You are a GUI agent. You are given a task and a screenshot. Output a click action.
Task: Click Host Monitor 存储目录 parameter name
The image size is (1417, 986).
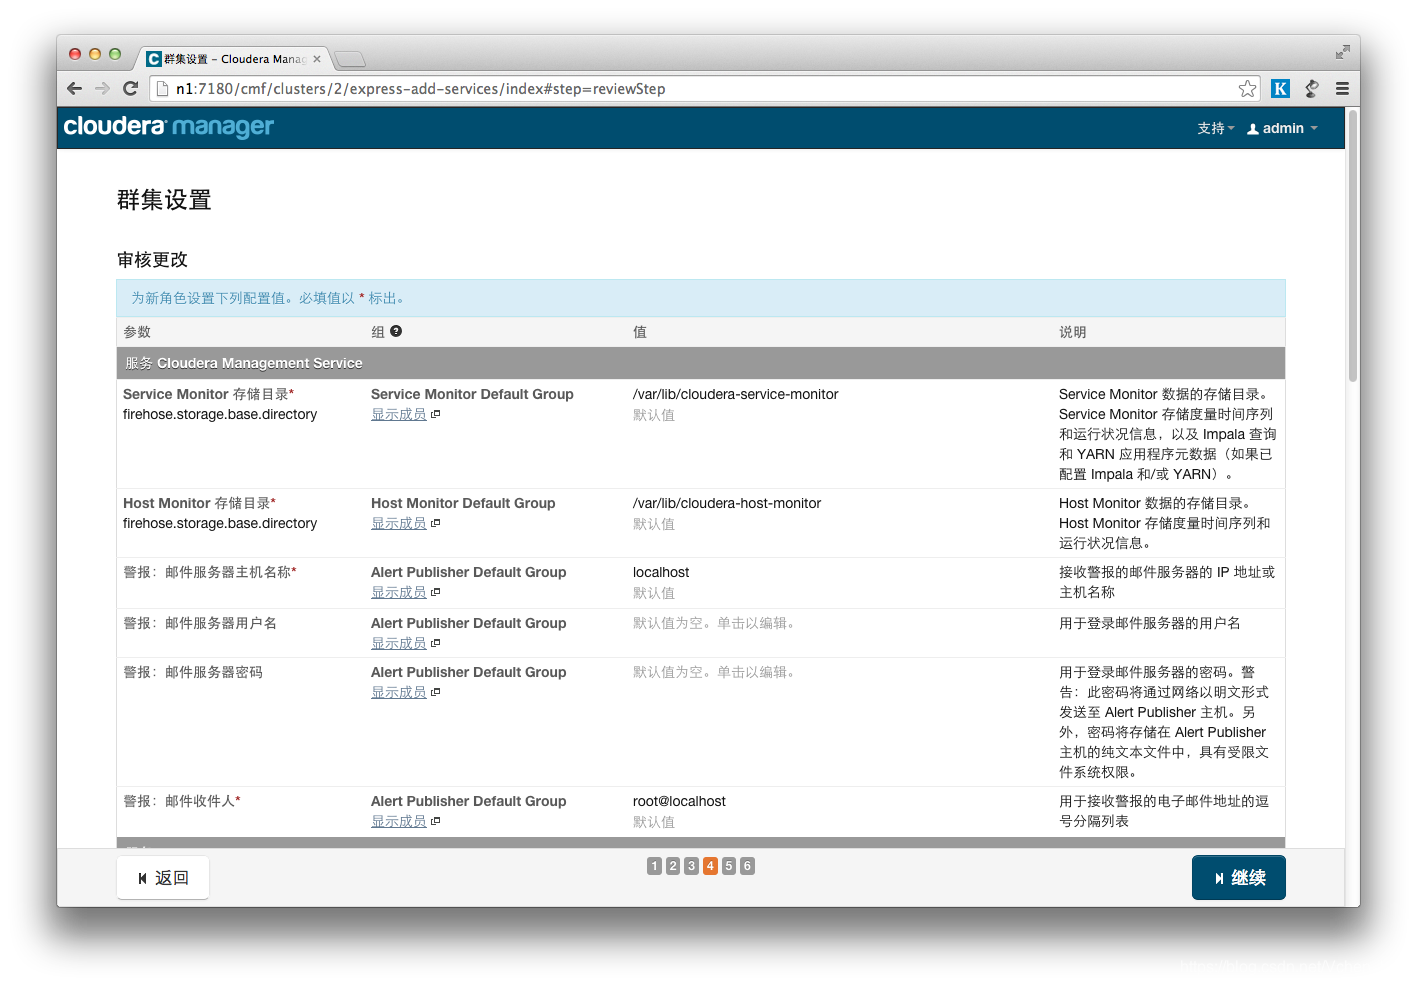point(199,503)
